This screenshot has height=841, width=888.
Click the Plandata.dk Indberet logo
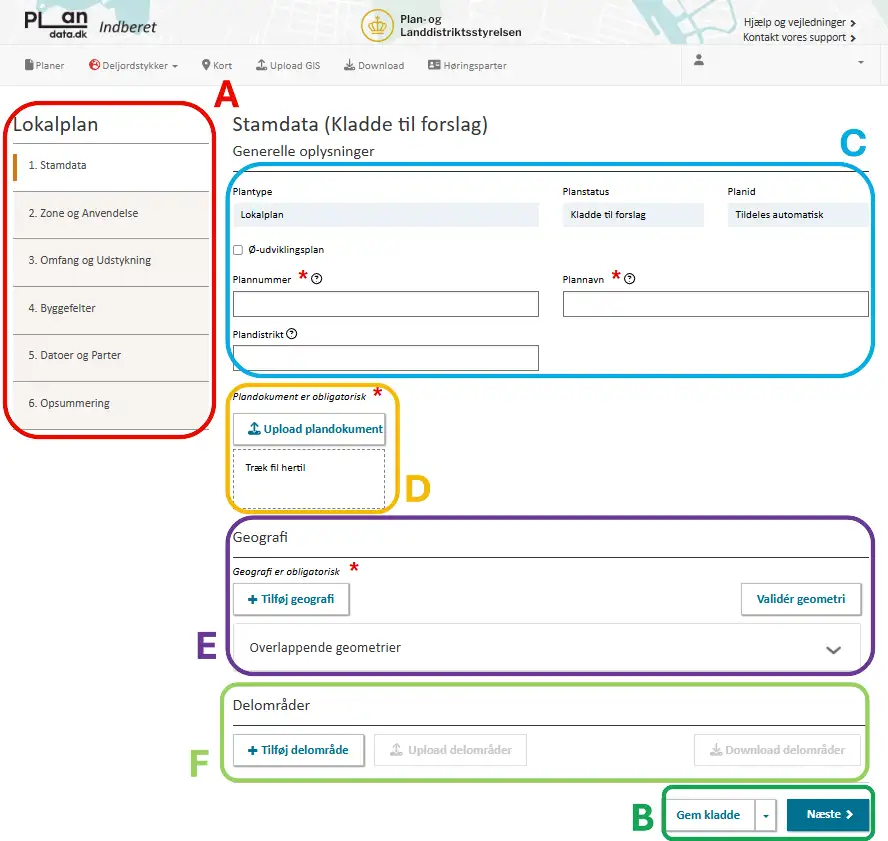pos(90,24)
